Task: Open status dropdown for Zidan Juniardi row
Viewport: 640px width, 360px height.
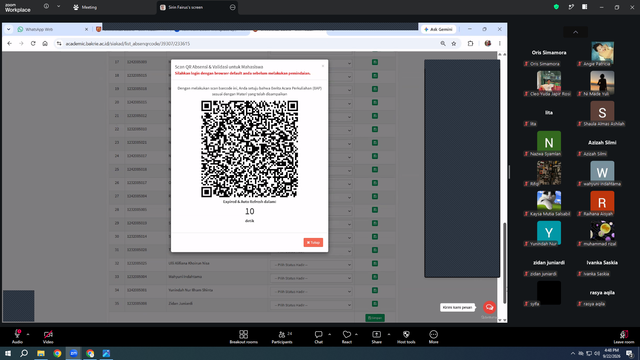Action: [311, 305]
